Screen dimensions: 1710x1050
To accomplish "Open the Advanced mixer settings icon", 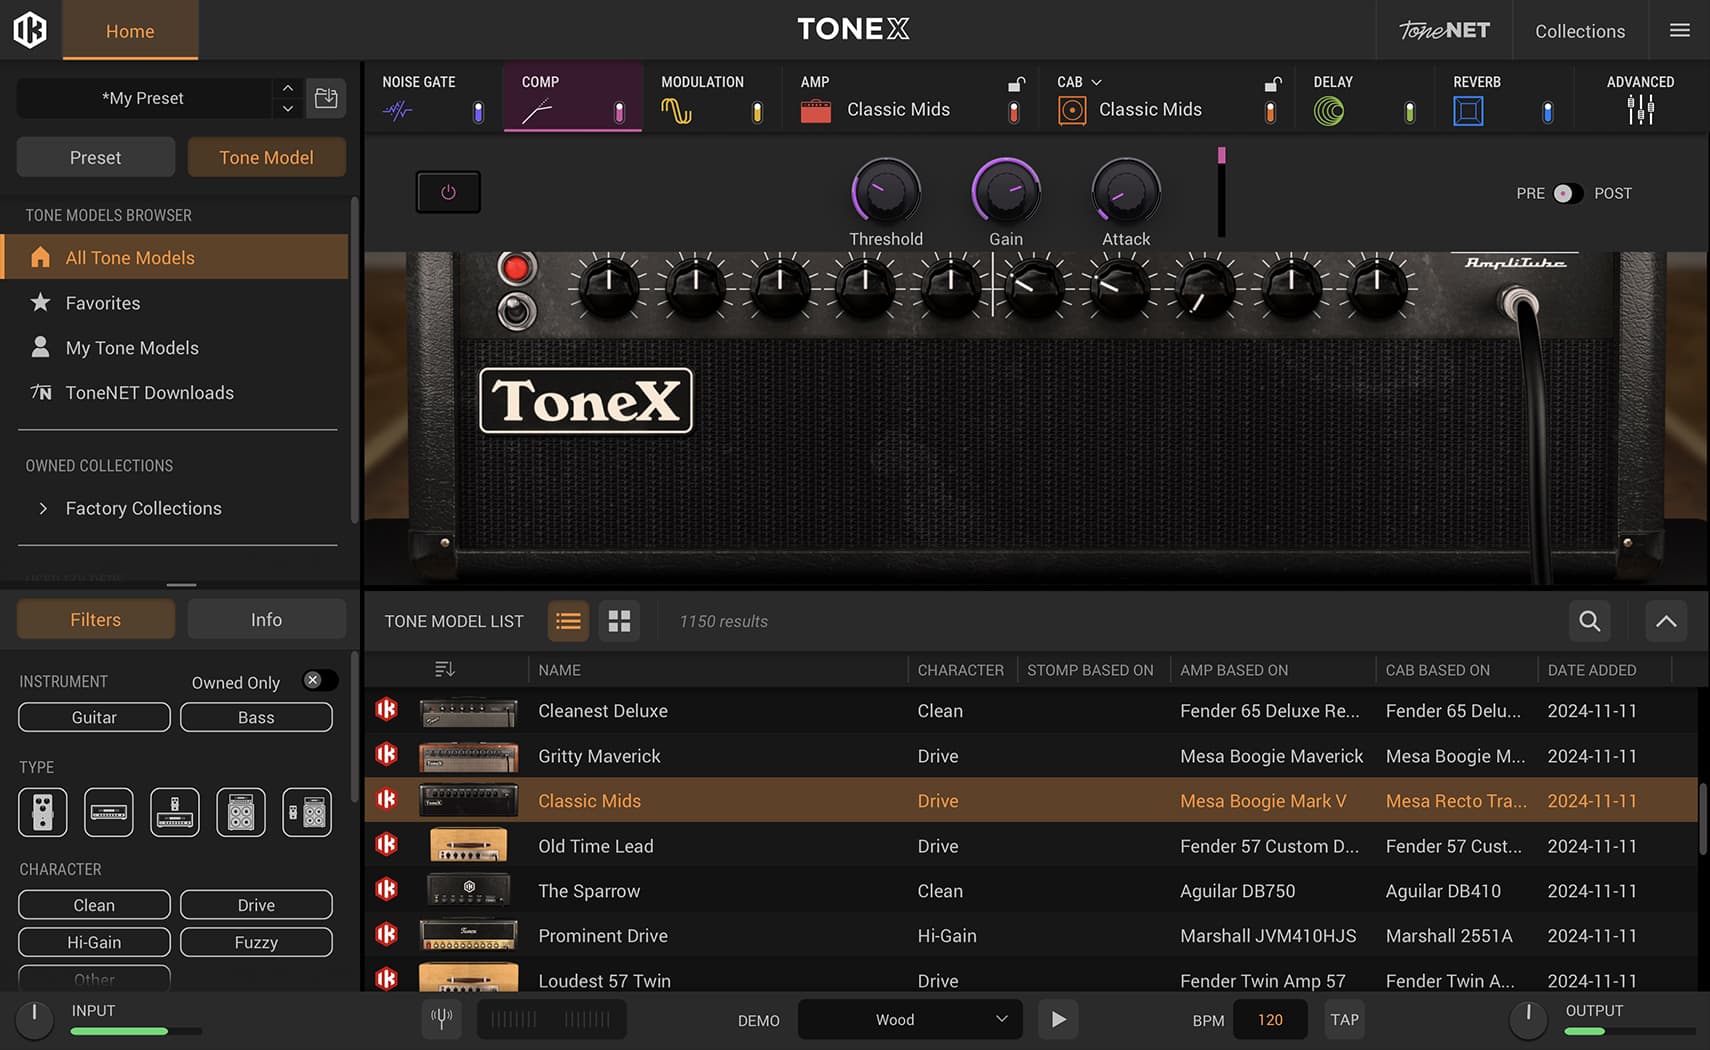I will tap(1640, 110).
